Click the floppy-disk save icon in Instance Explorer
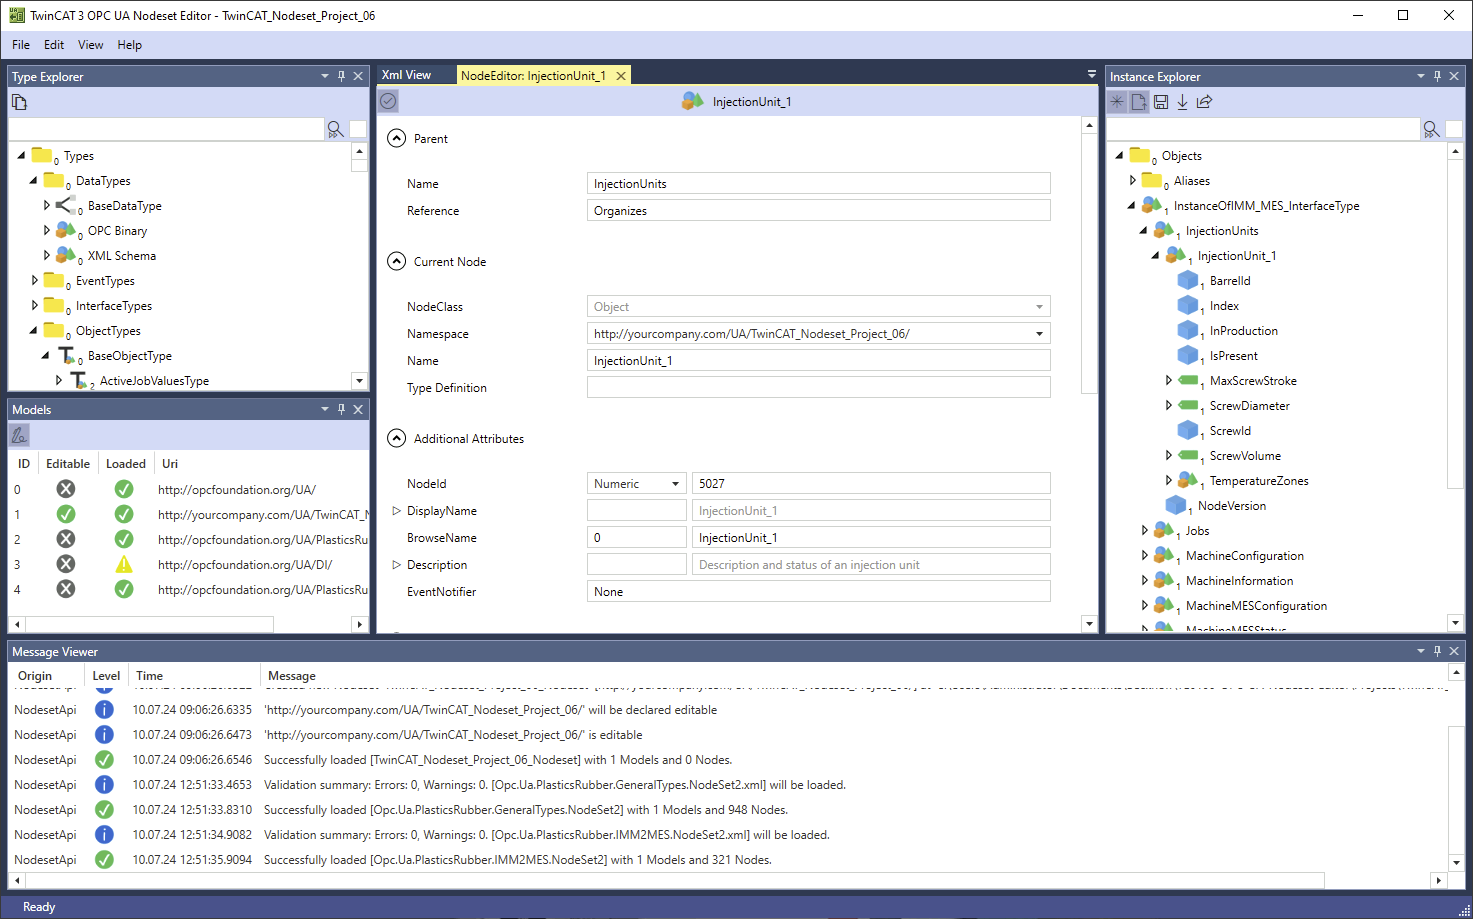The width and height of the screenshot is (1473, 919). click(1161, 102)
